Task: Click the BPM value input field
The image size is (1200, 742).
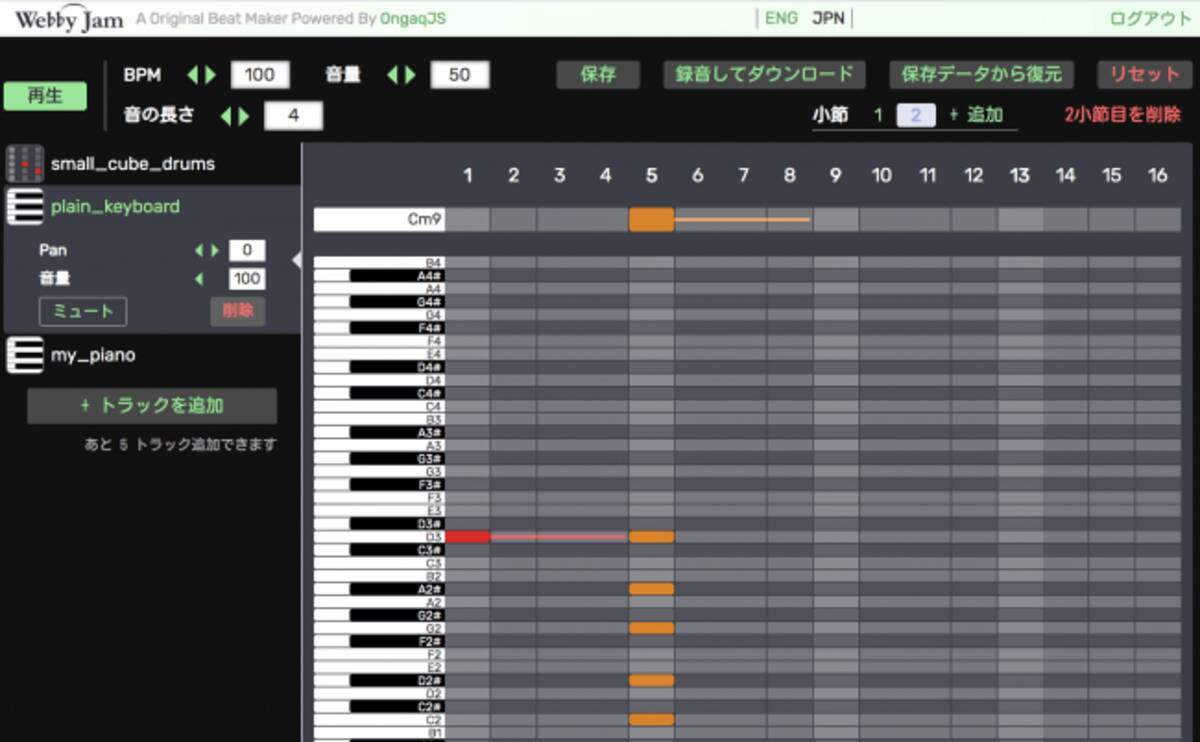Action: coord(260,76)
